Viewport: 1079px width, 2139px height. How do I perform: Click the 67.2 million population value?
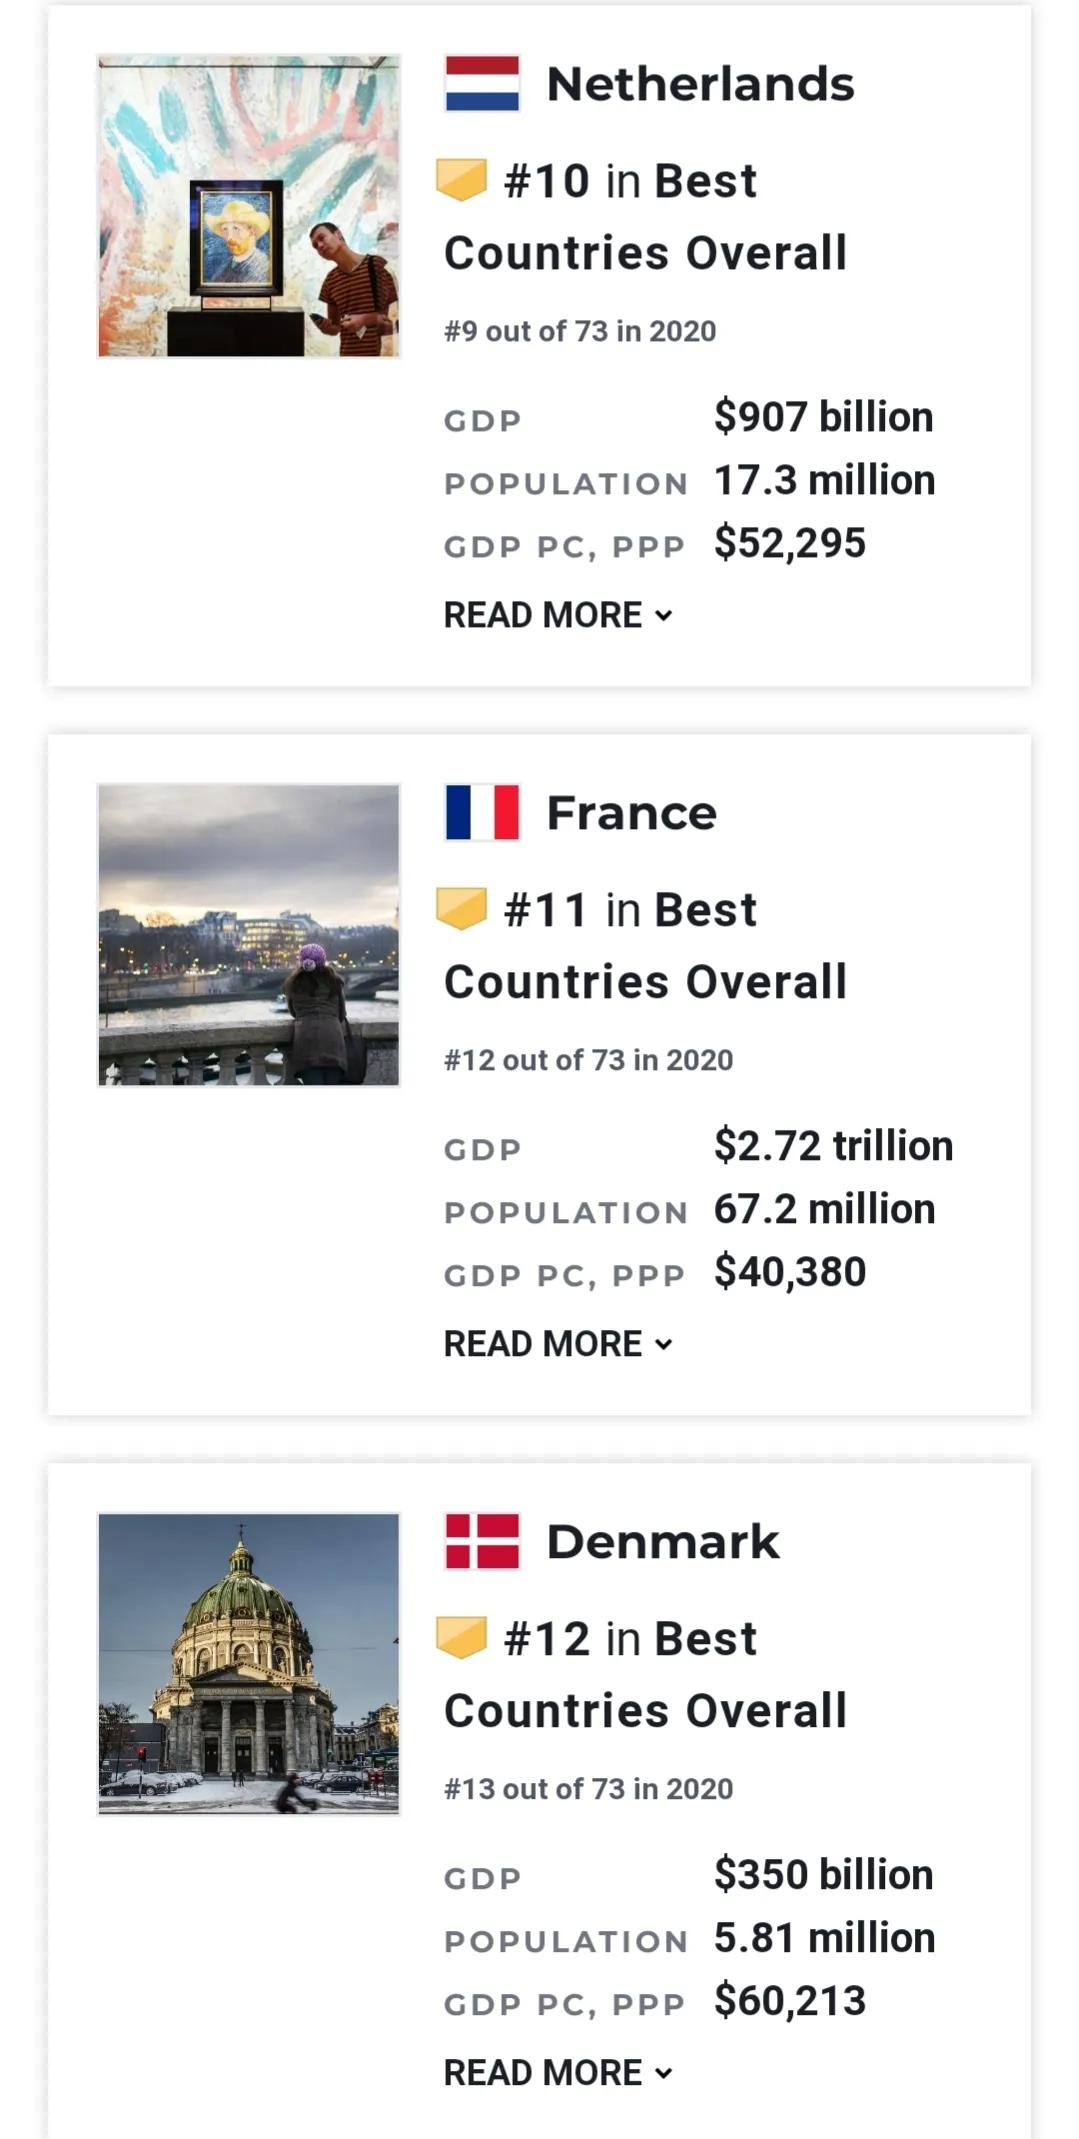pyautogui.click(x=824, y=1209)
